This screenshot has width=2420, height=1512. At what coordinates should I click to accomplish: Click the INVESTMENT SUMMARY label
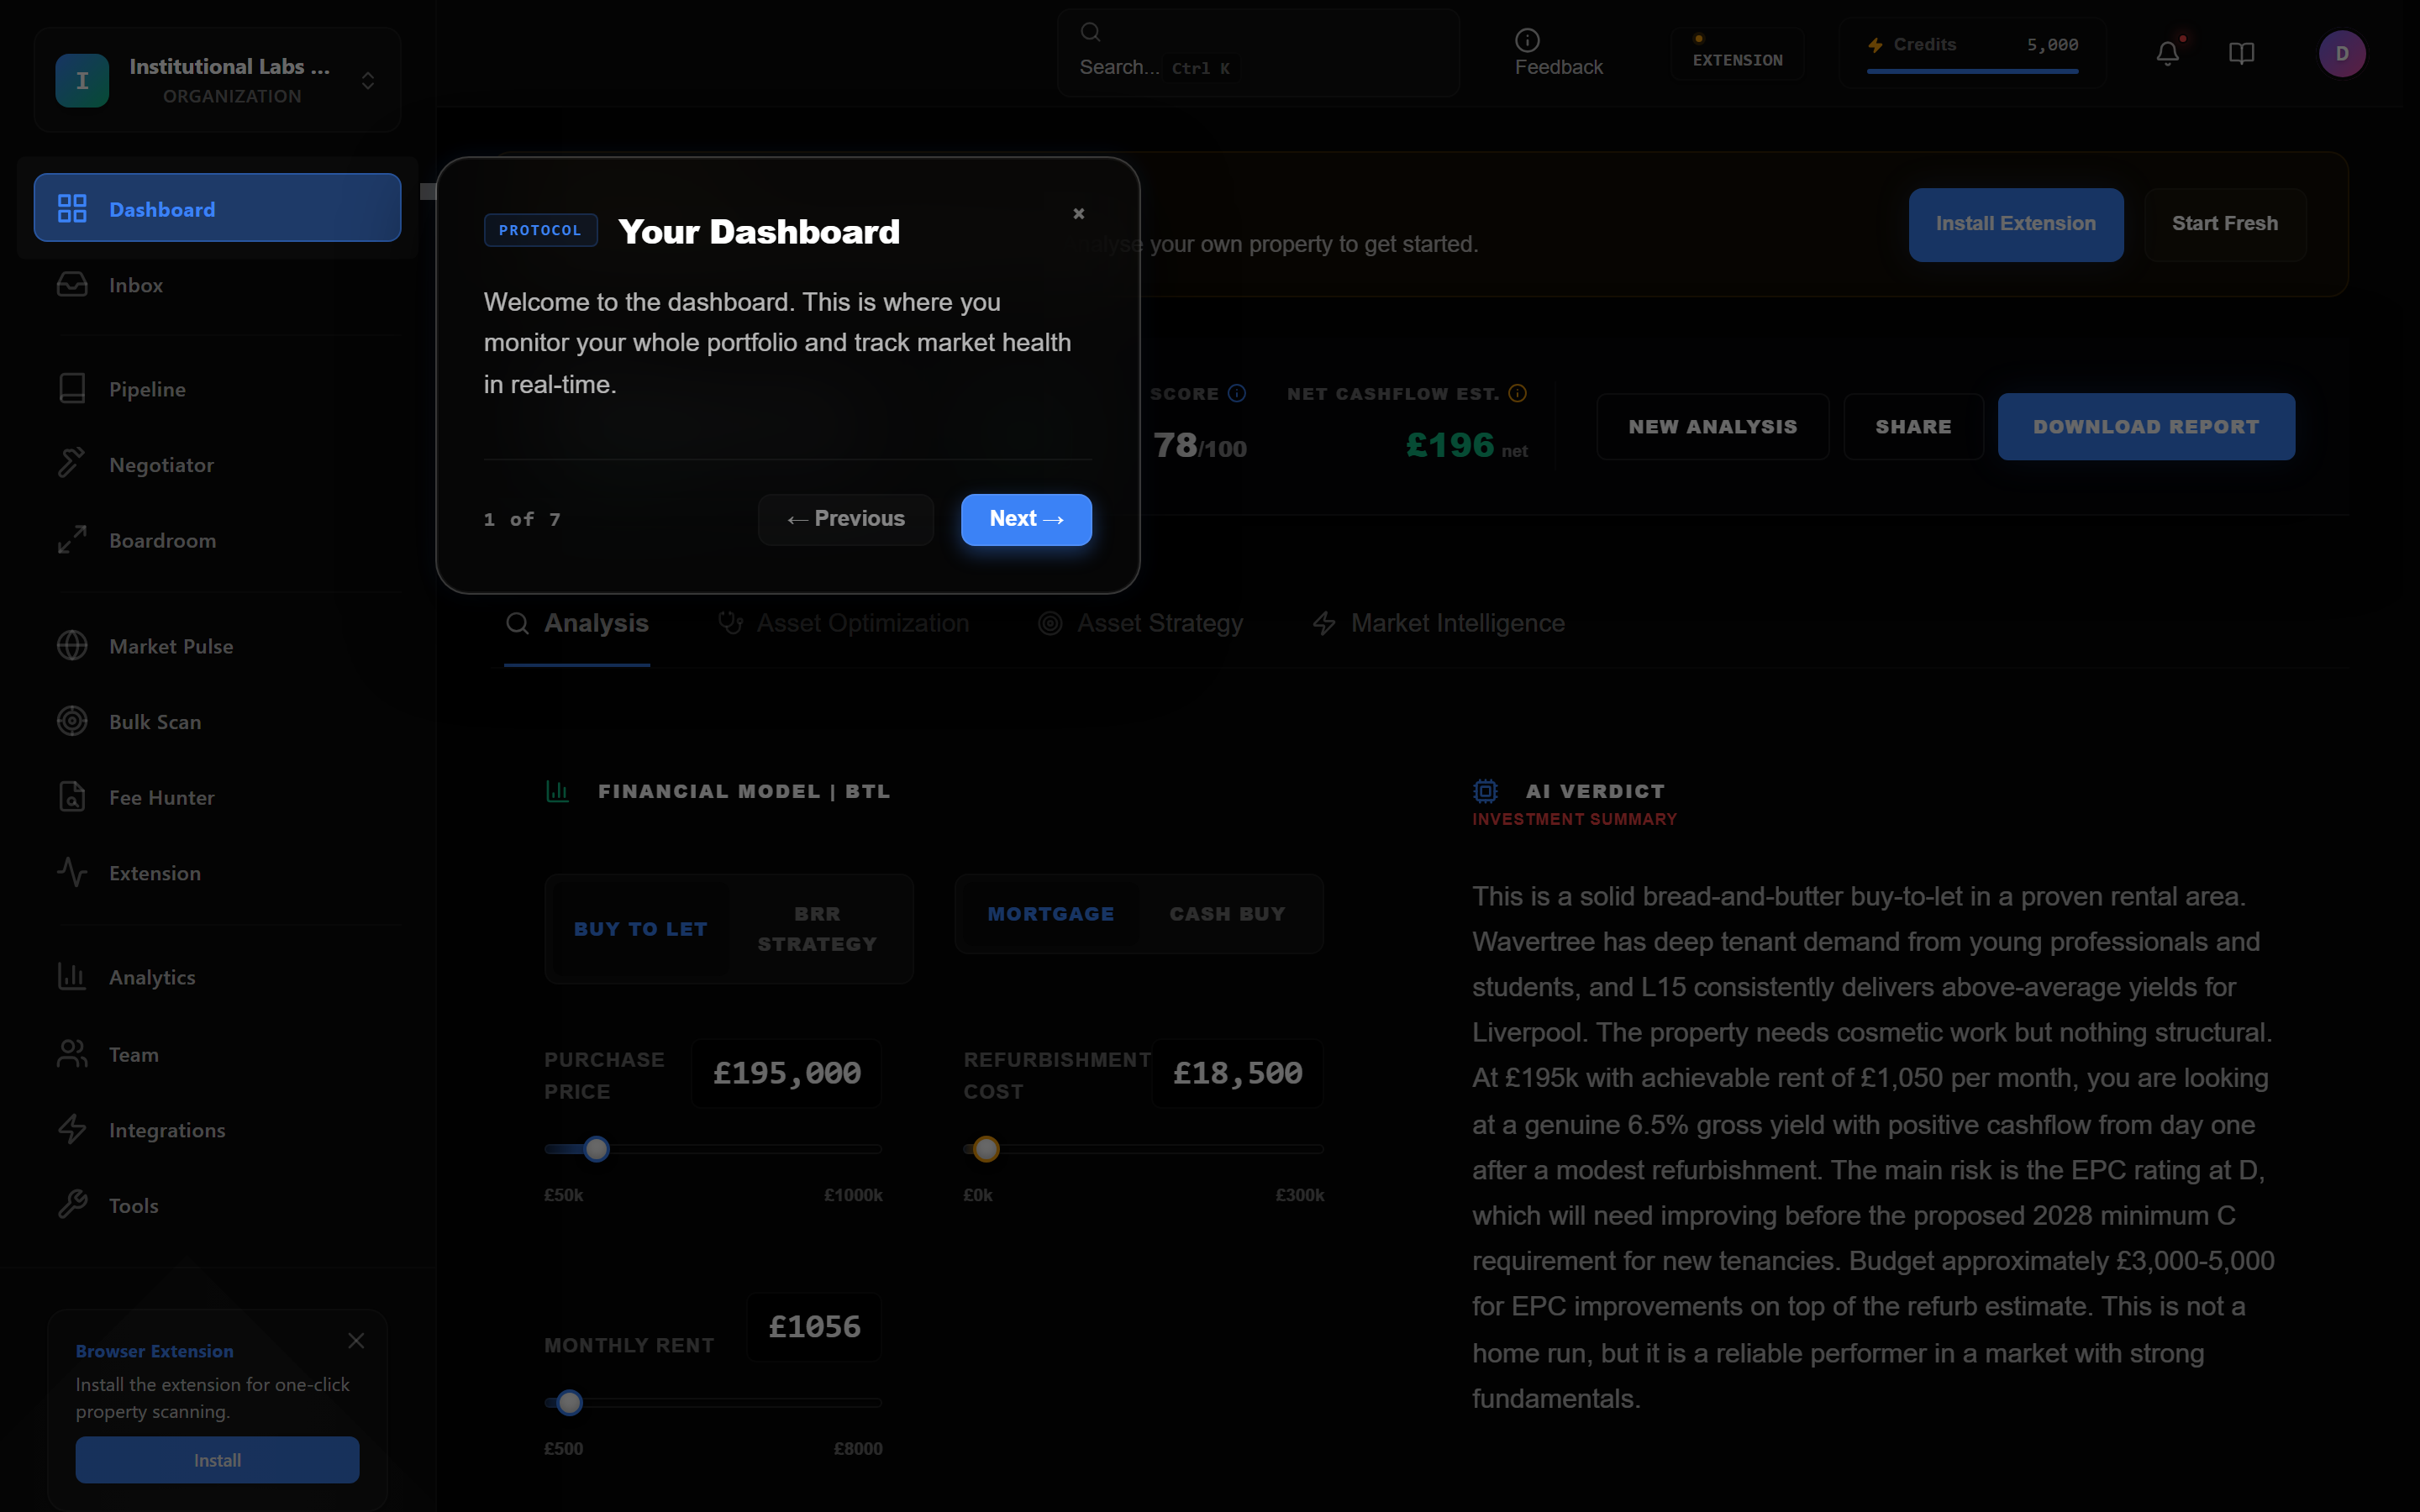[1574, 819]
